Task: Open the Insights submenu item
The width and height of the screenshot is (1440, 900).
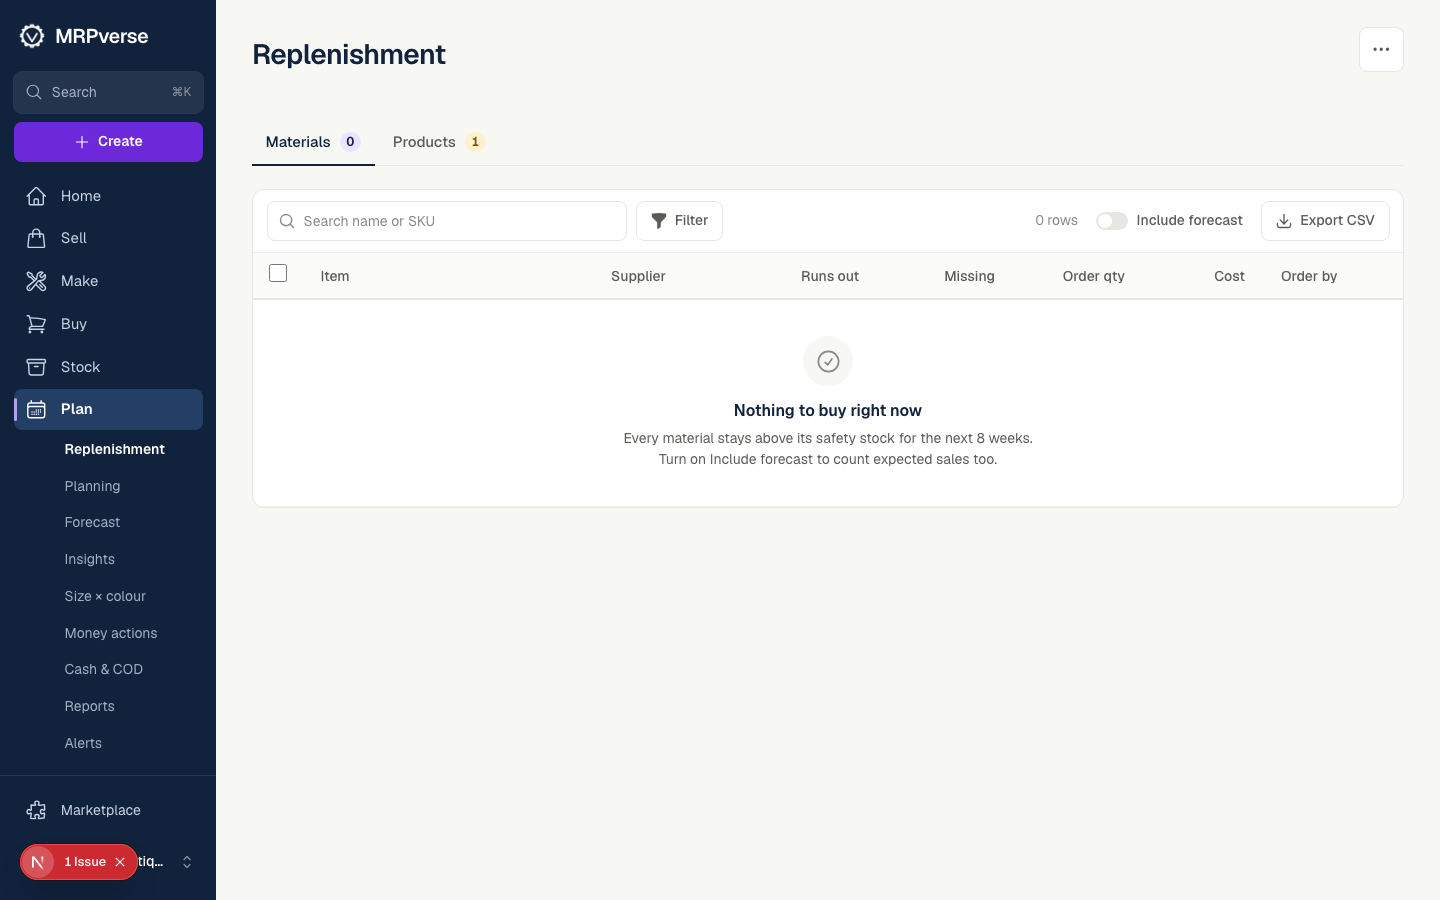Action: 89,559
